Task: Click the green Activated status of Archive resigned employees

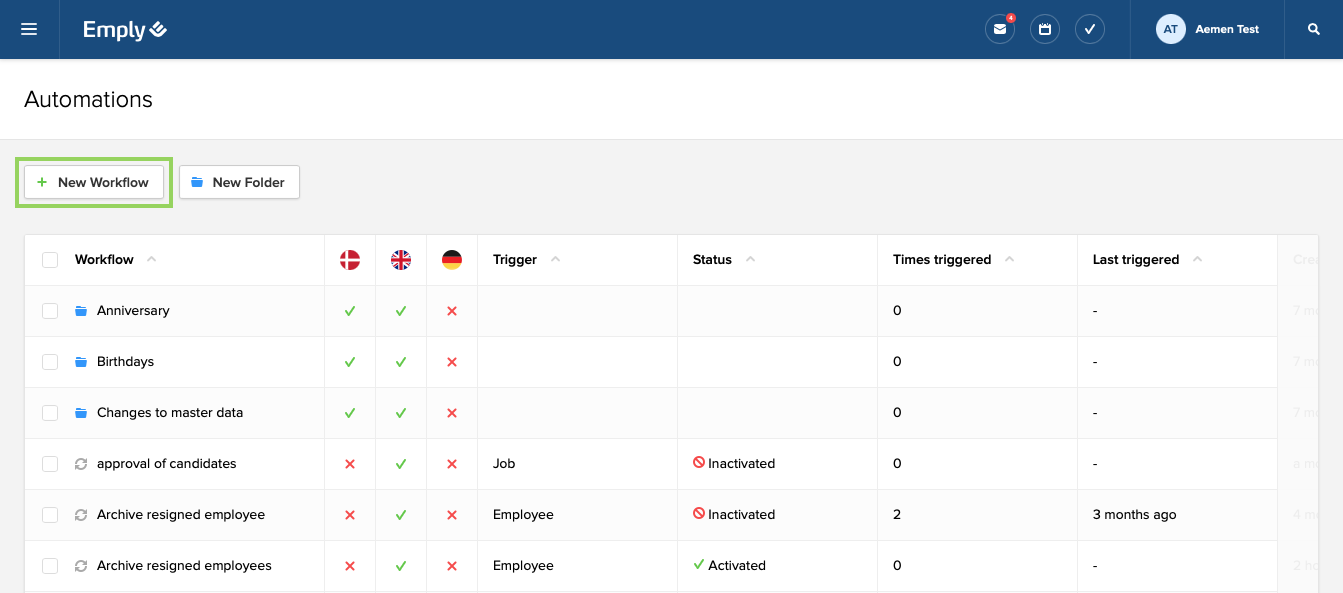Action: click(x=729, y=565)
